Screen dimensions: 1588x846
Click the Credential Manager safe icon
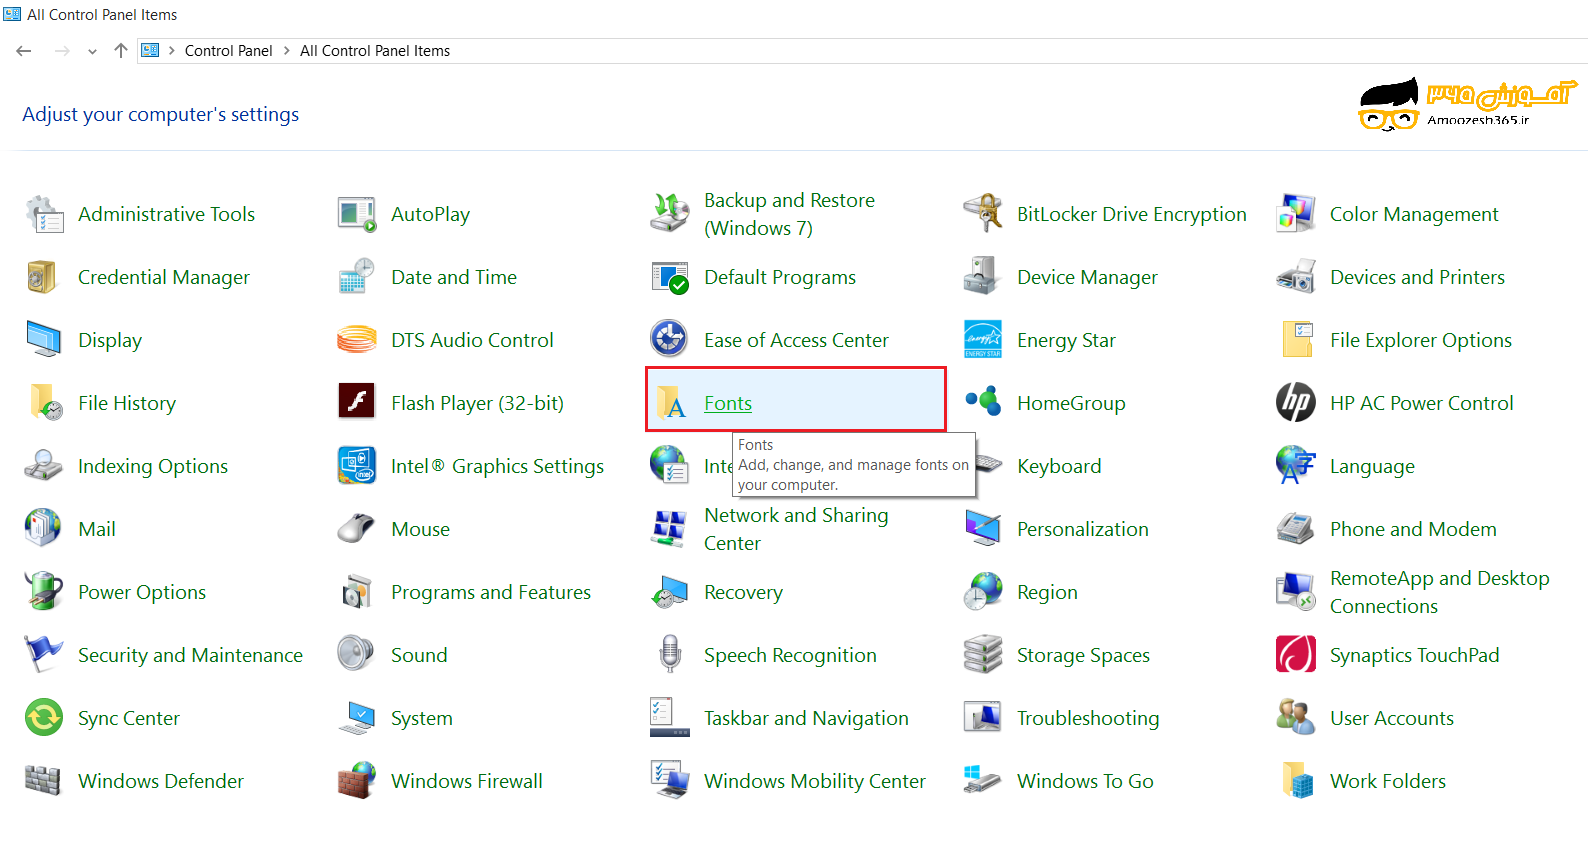tap(44, 277)
